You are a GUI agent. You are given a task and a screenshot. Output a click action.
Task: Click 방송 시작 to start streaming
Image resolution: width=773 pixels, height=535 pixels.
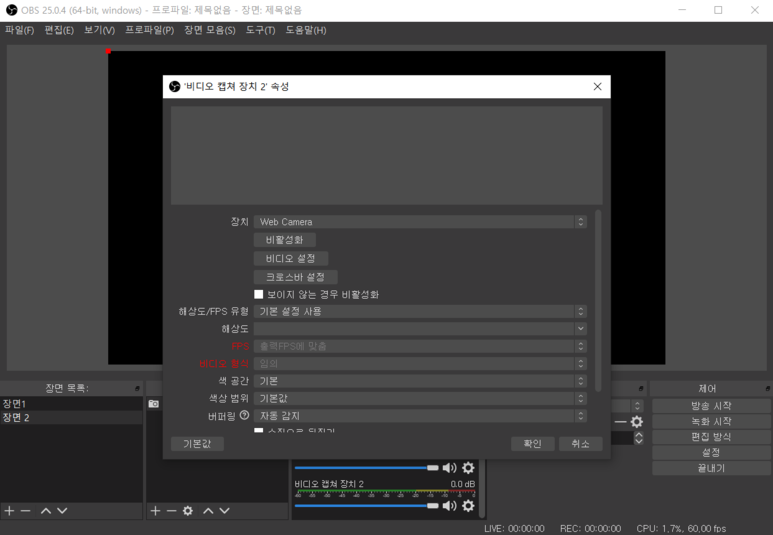pos(711,406)
